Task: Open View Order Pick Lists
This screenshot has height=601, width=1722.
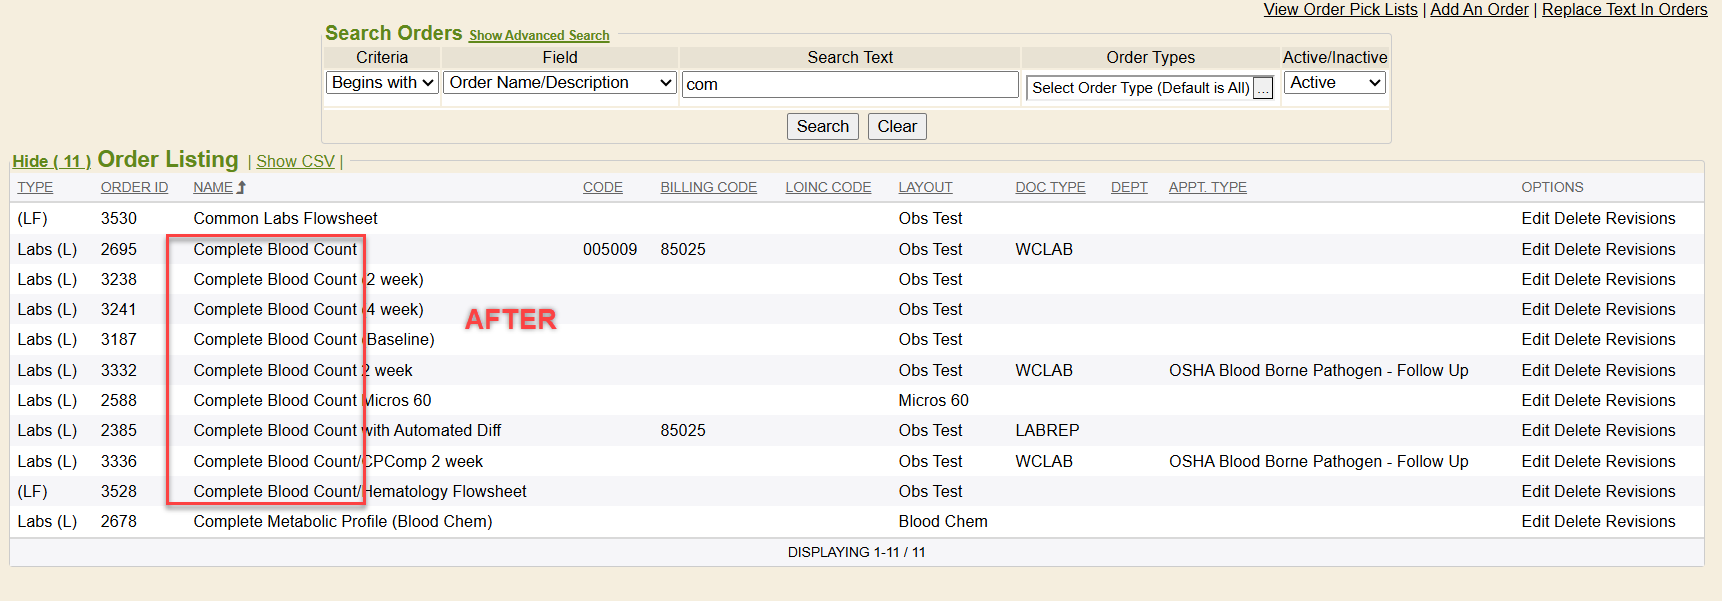Action: (x=1340, y=10)
